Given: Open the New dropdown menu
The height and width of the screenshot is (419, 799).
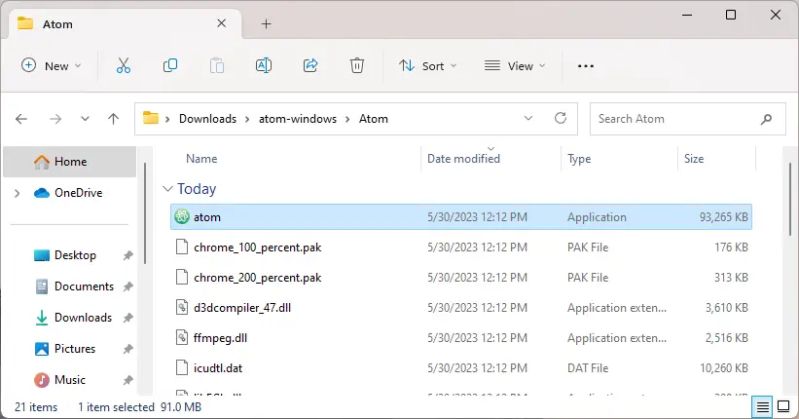Looking at the screenshot, I should coord(51,66).
